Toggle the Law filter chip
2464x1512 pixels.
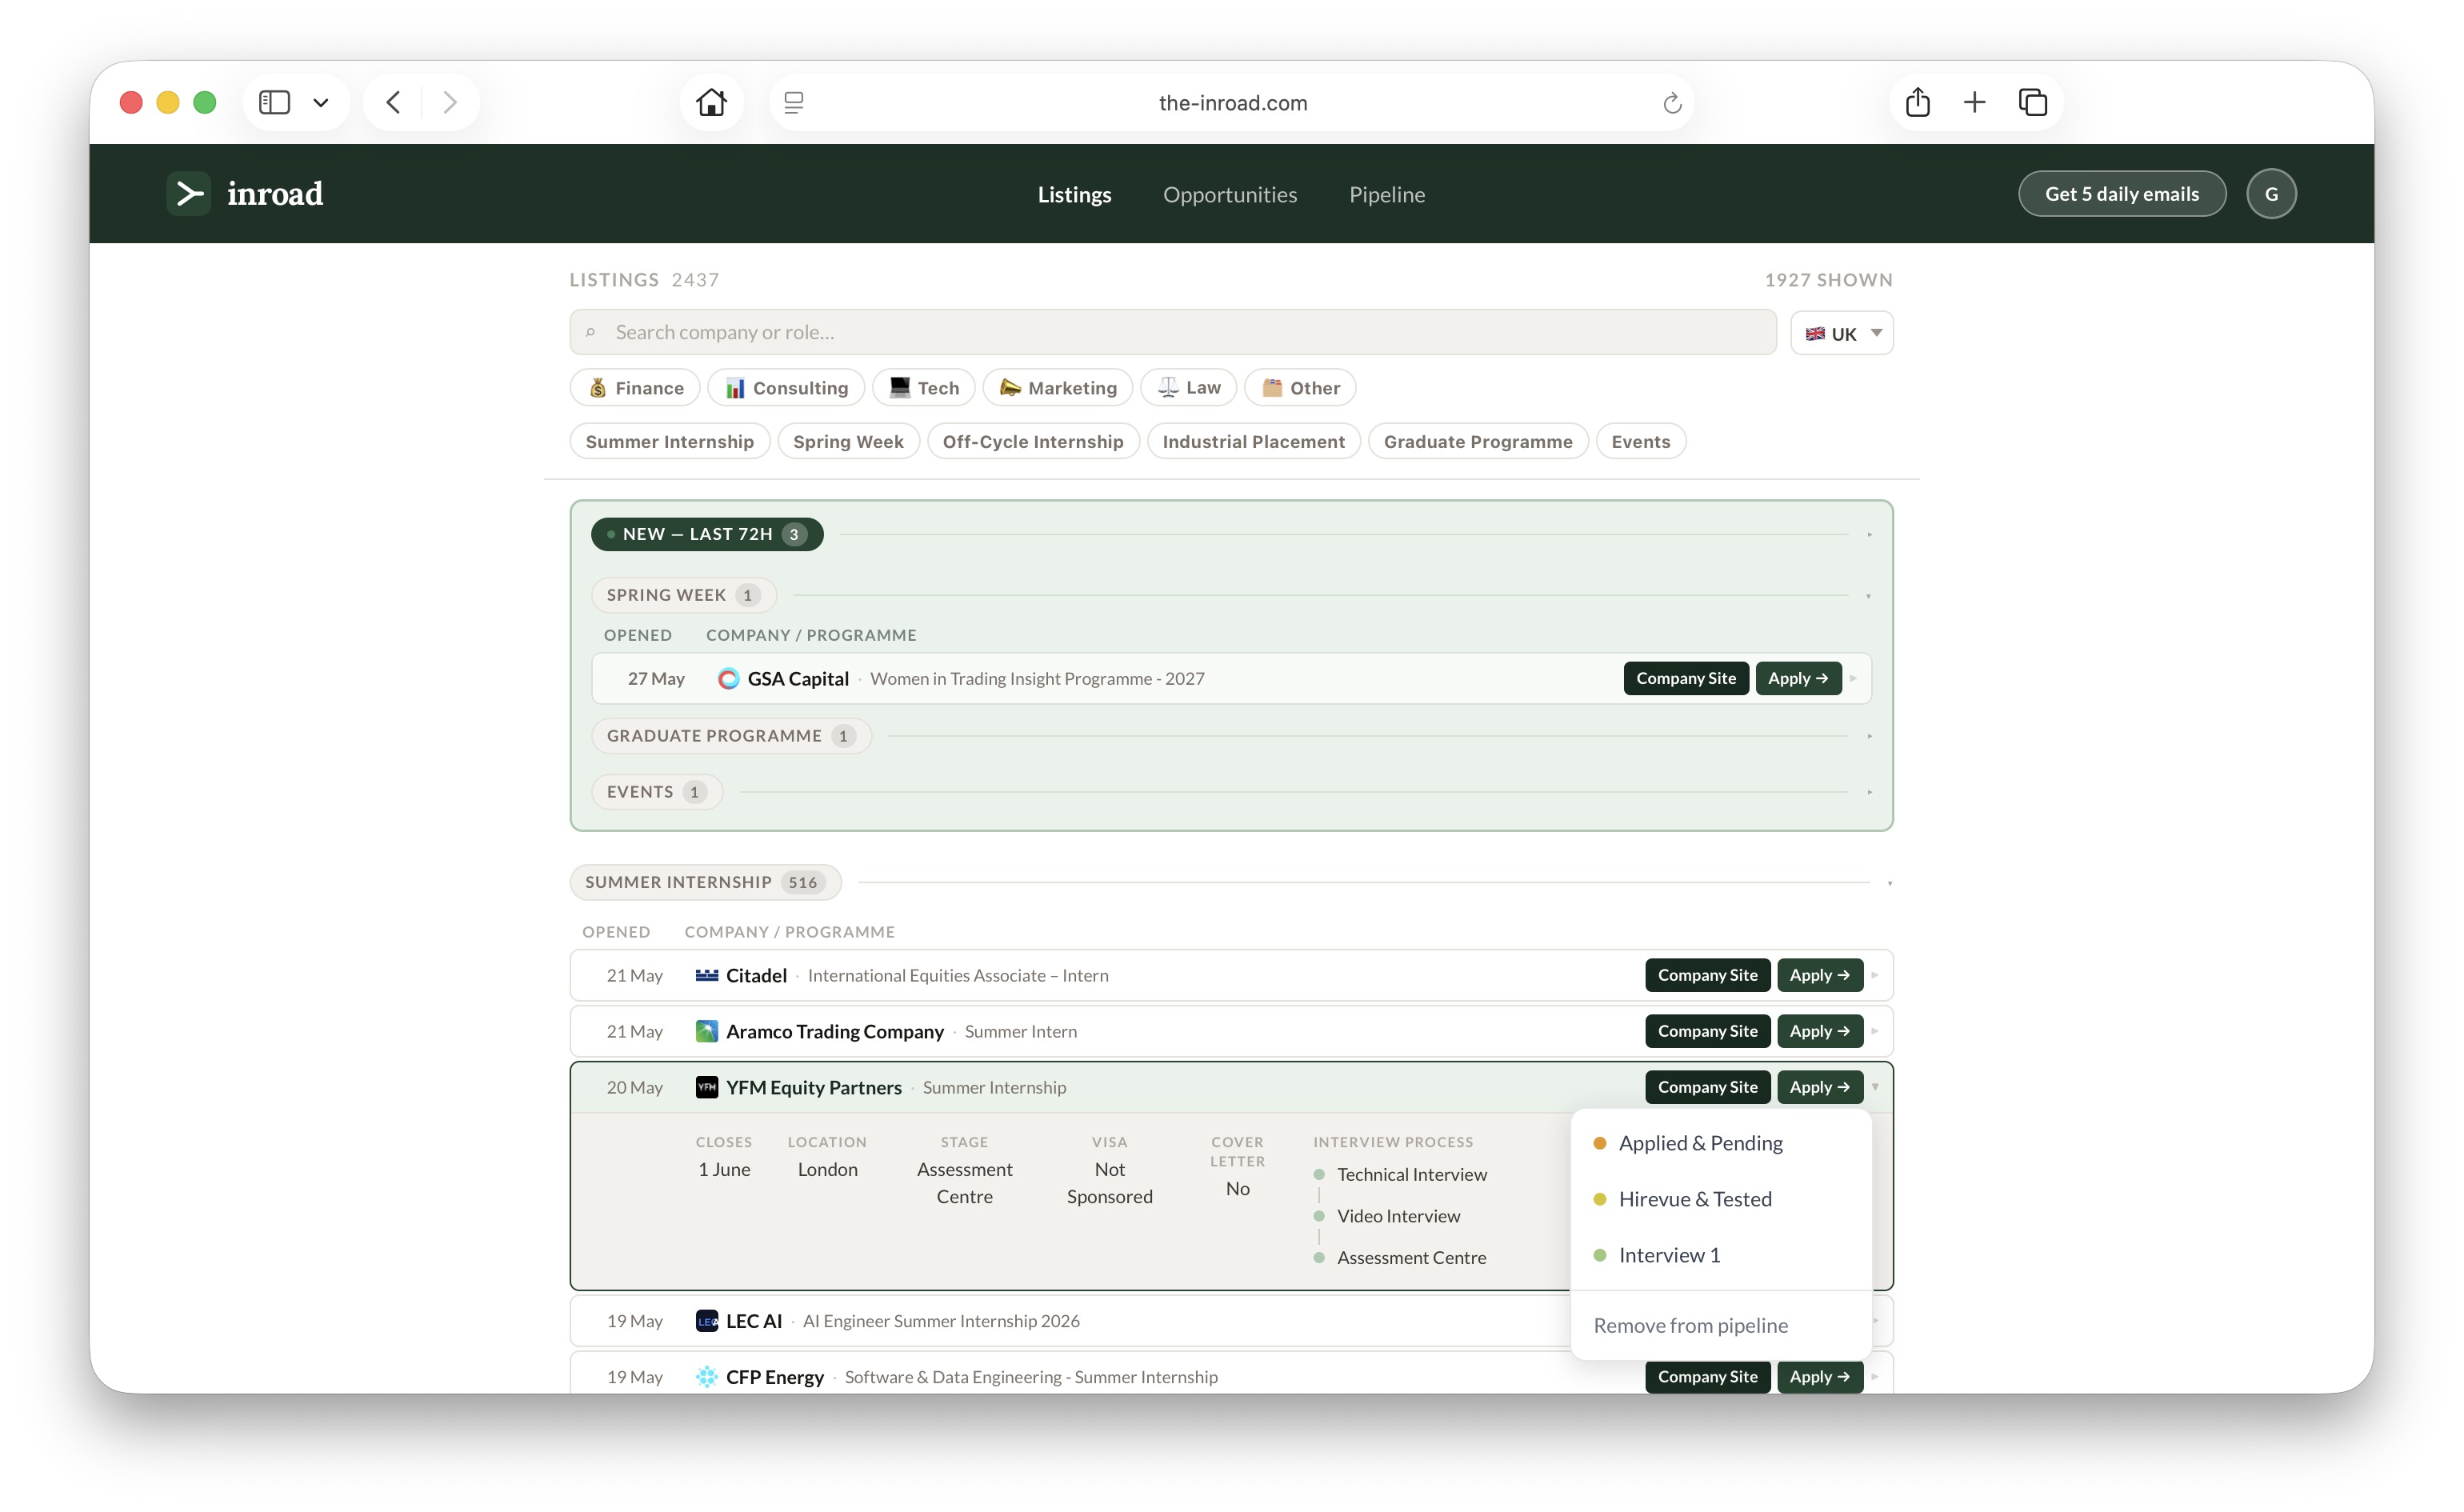pos(1189,388)
